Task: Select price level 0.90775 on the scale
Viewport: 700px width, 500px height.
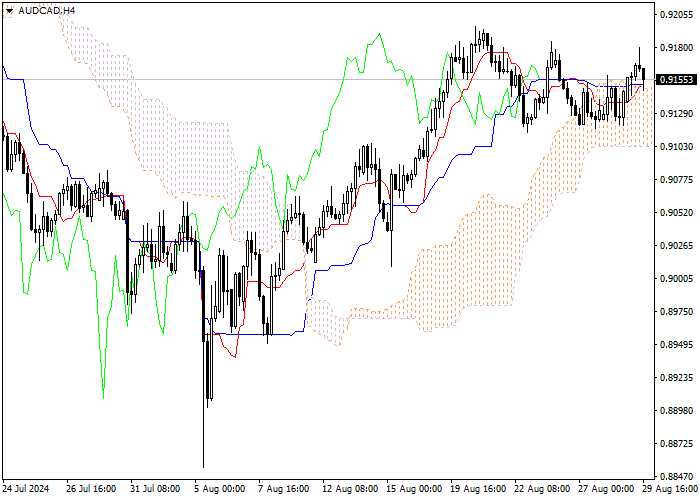Action: click(677, 179)
